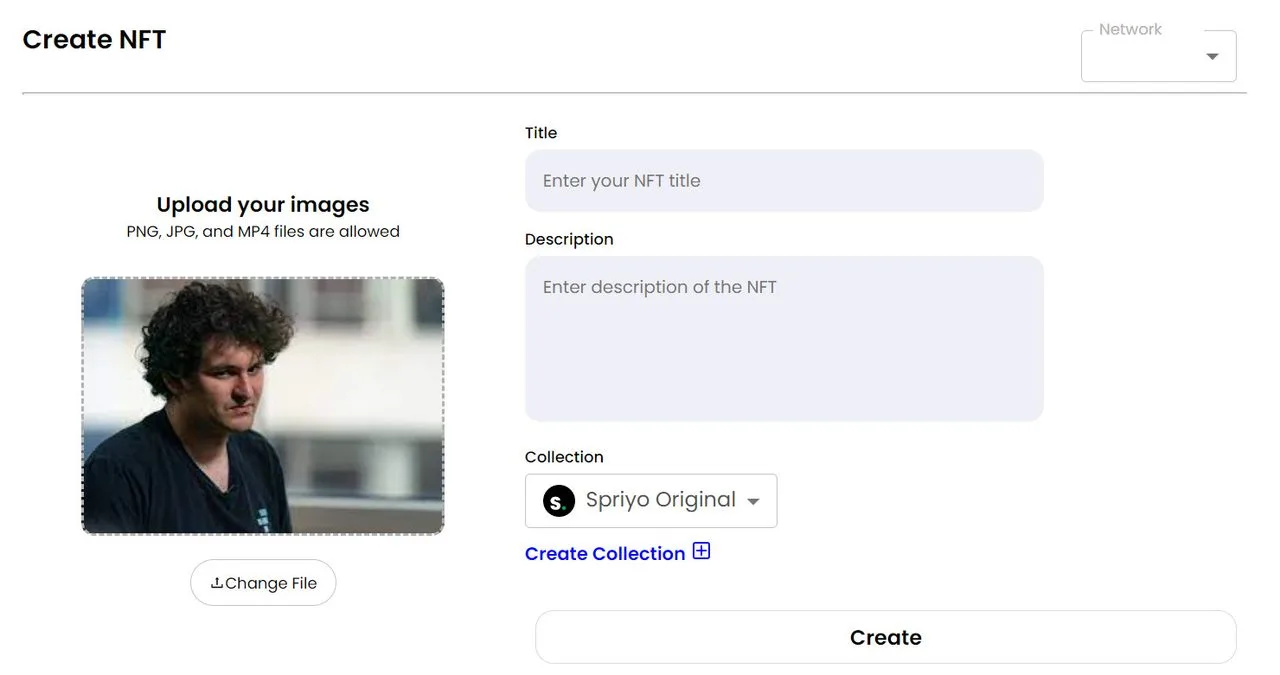Screen dimensions: 1280x675
Task: Click the plus icon beside Create Collection
Action: click(x=702, y=551)
